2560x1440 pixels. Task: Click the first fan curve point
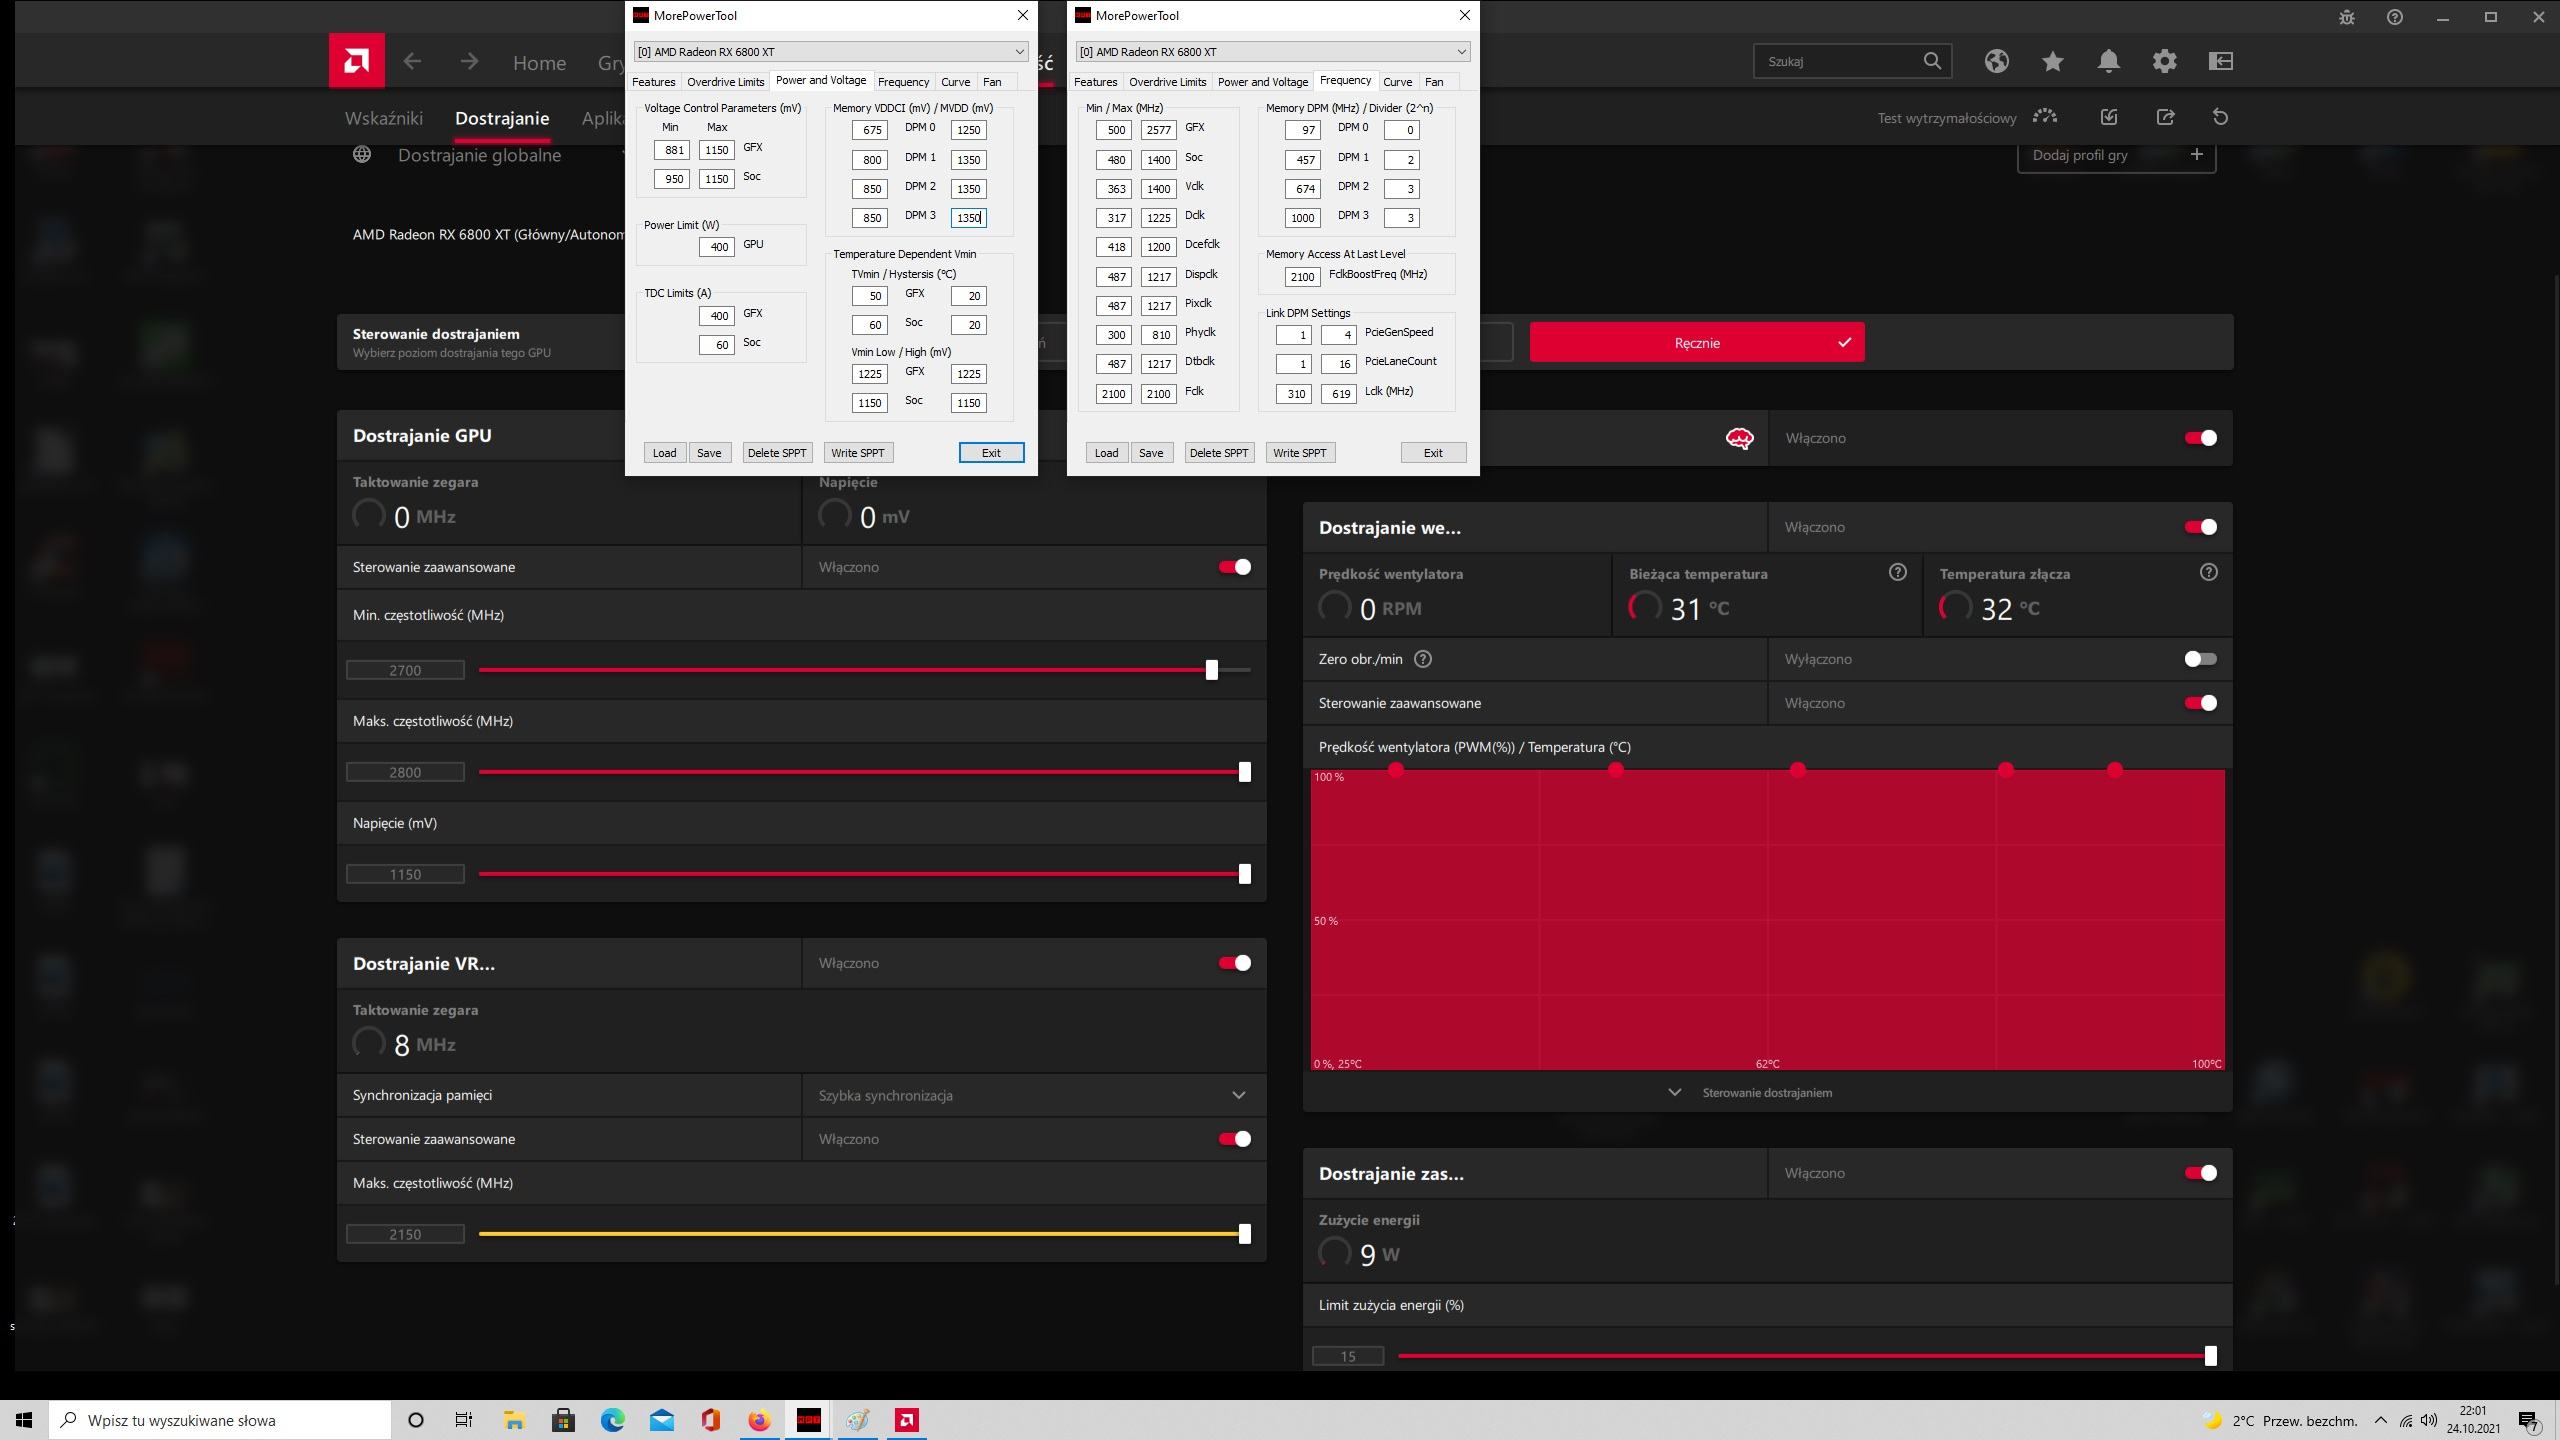[1396, 769]
